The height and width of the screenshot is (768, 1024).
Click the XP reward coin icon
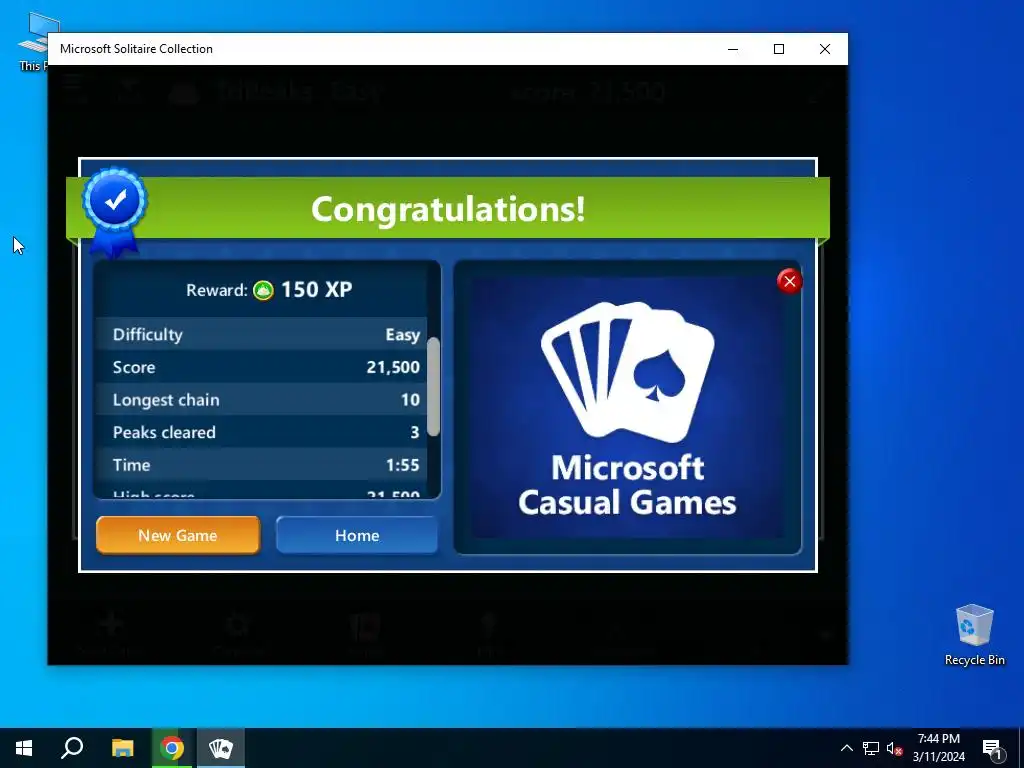click(263, 290)
